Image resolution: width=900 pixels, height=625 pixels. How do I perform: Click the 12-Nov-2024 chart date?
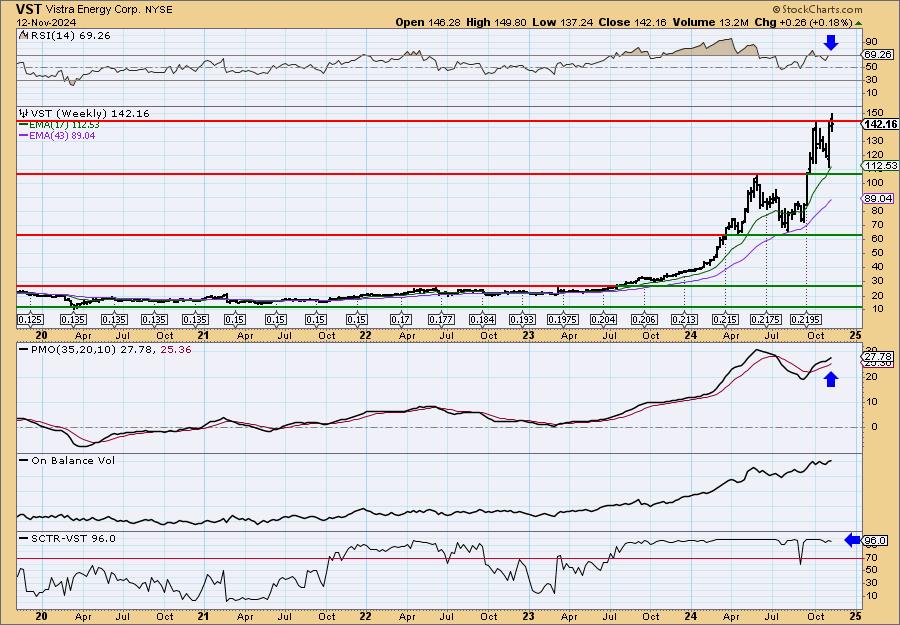(x=44, y=22)
